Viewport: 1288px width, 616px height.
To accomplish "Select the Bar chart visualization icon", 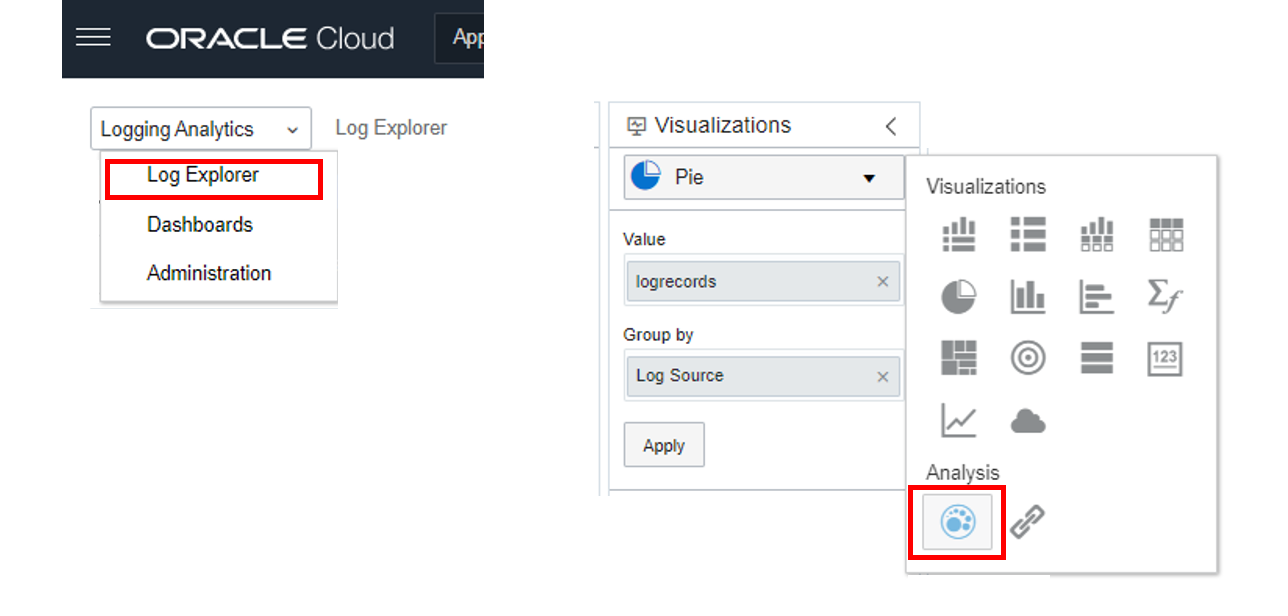I will [x=1028, y=297].
